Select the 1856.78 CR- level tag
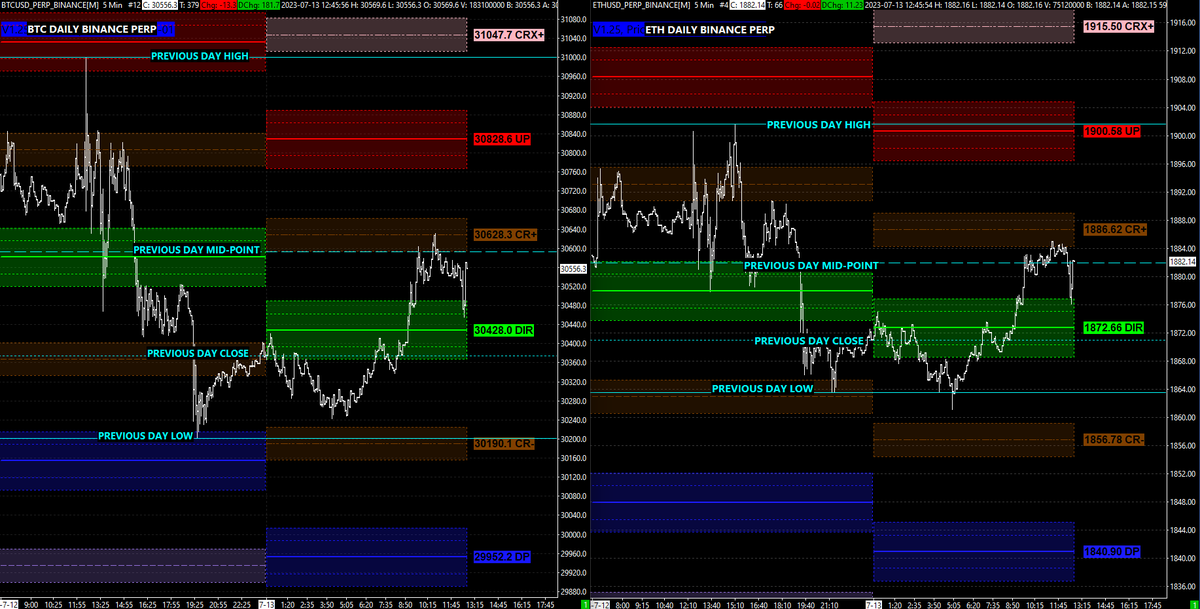 (x=1114, y=439)
